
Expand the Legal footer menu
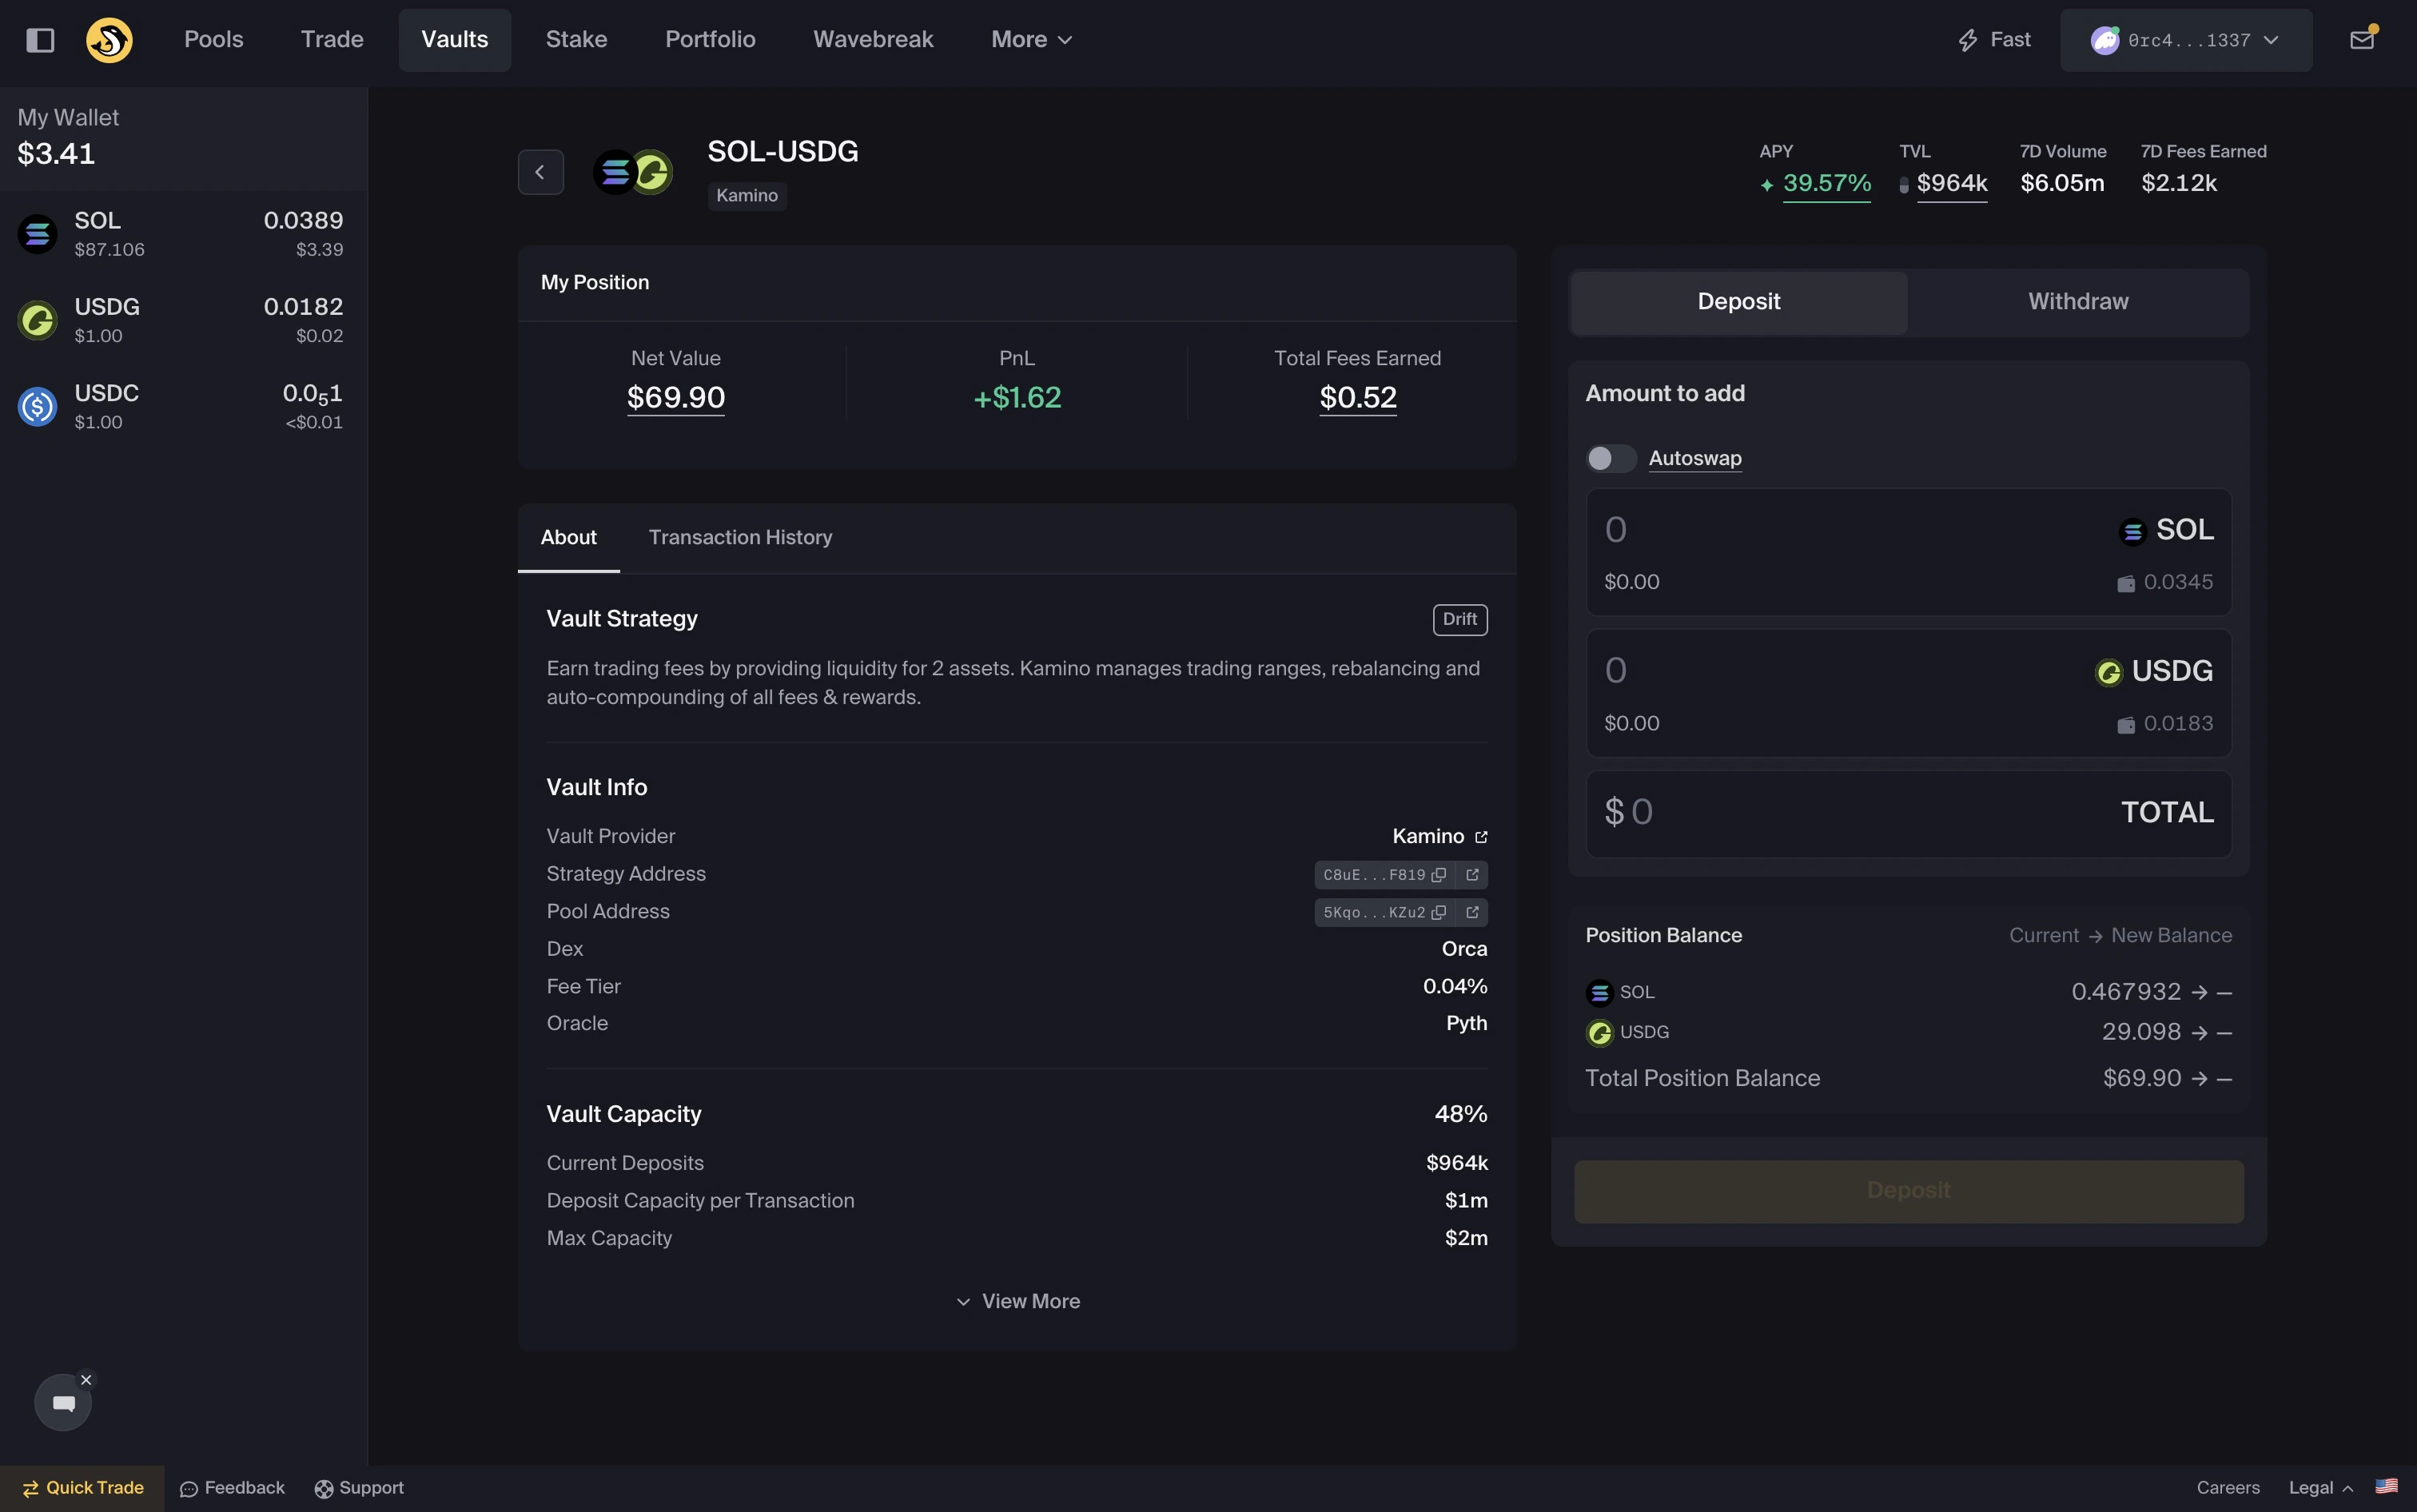(x=2321, y=1488)
